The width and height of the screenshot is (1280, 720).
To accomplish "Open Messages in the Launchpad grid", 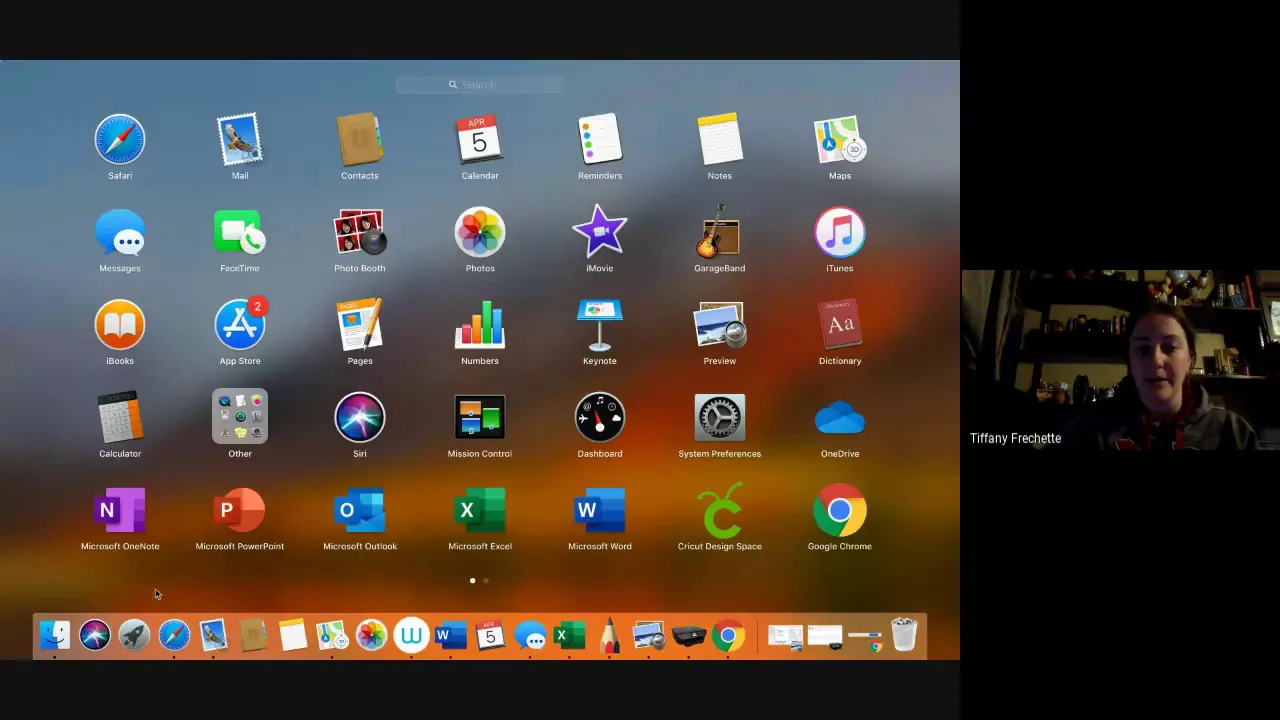I will [120, 233].
